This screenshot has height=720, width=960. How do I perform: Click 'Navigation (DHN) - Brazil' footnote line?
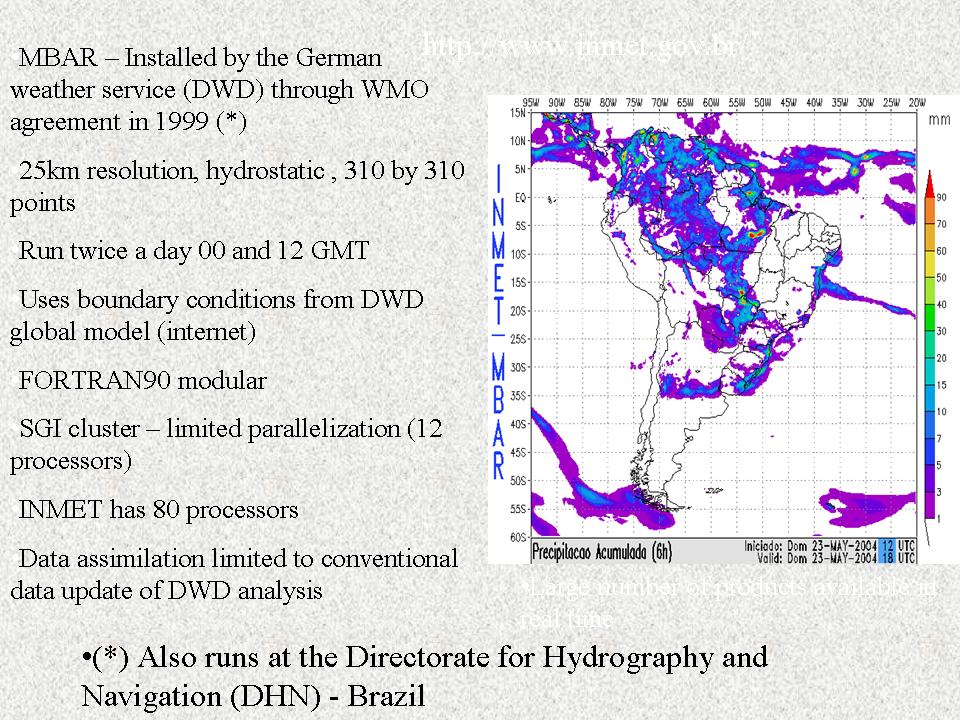pos(253,697)
